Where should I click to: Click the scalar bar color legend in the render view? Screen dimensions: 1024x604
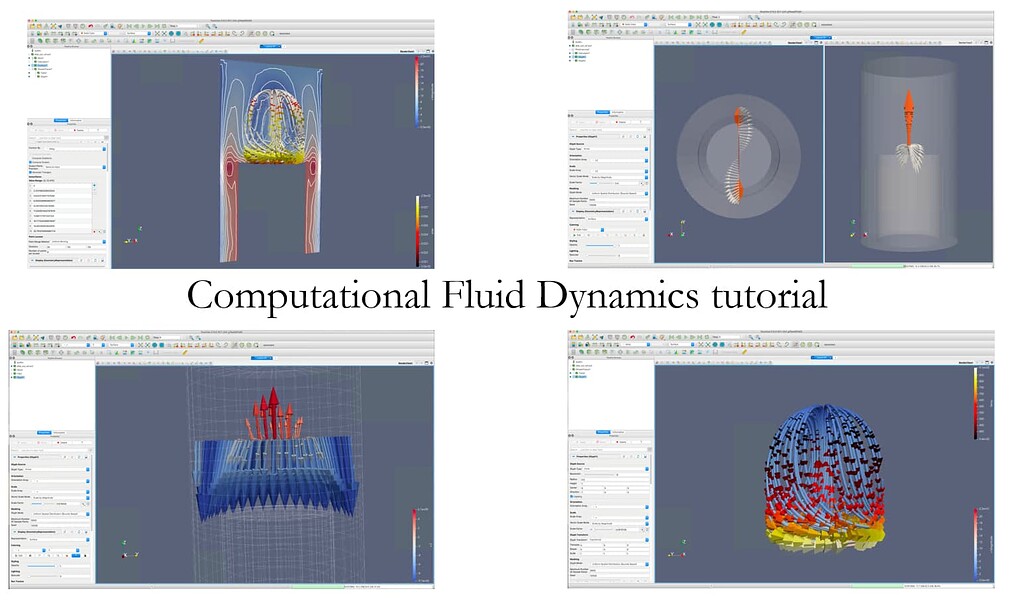418,95
